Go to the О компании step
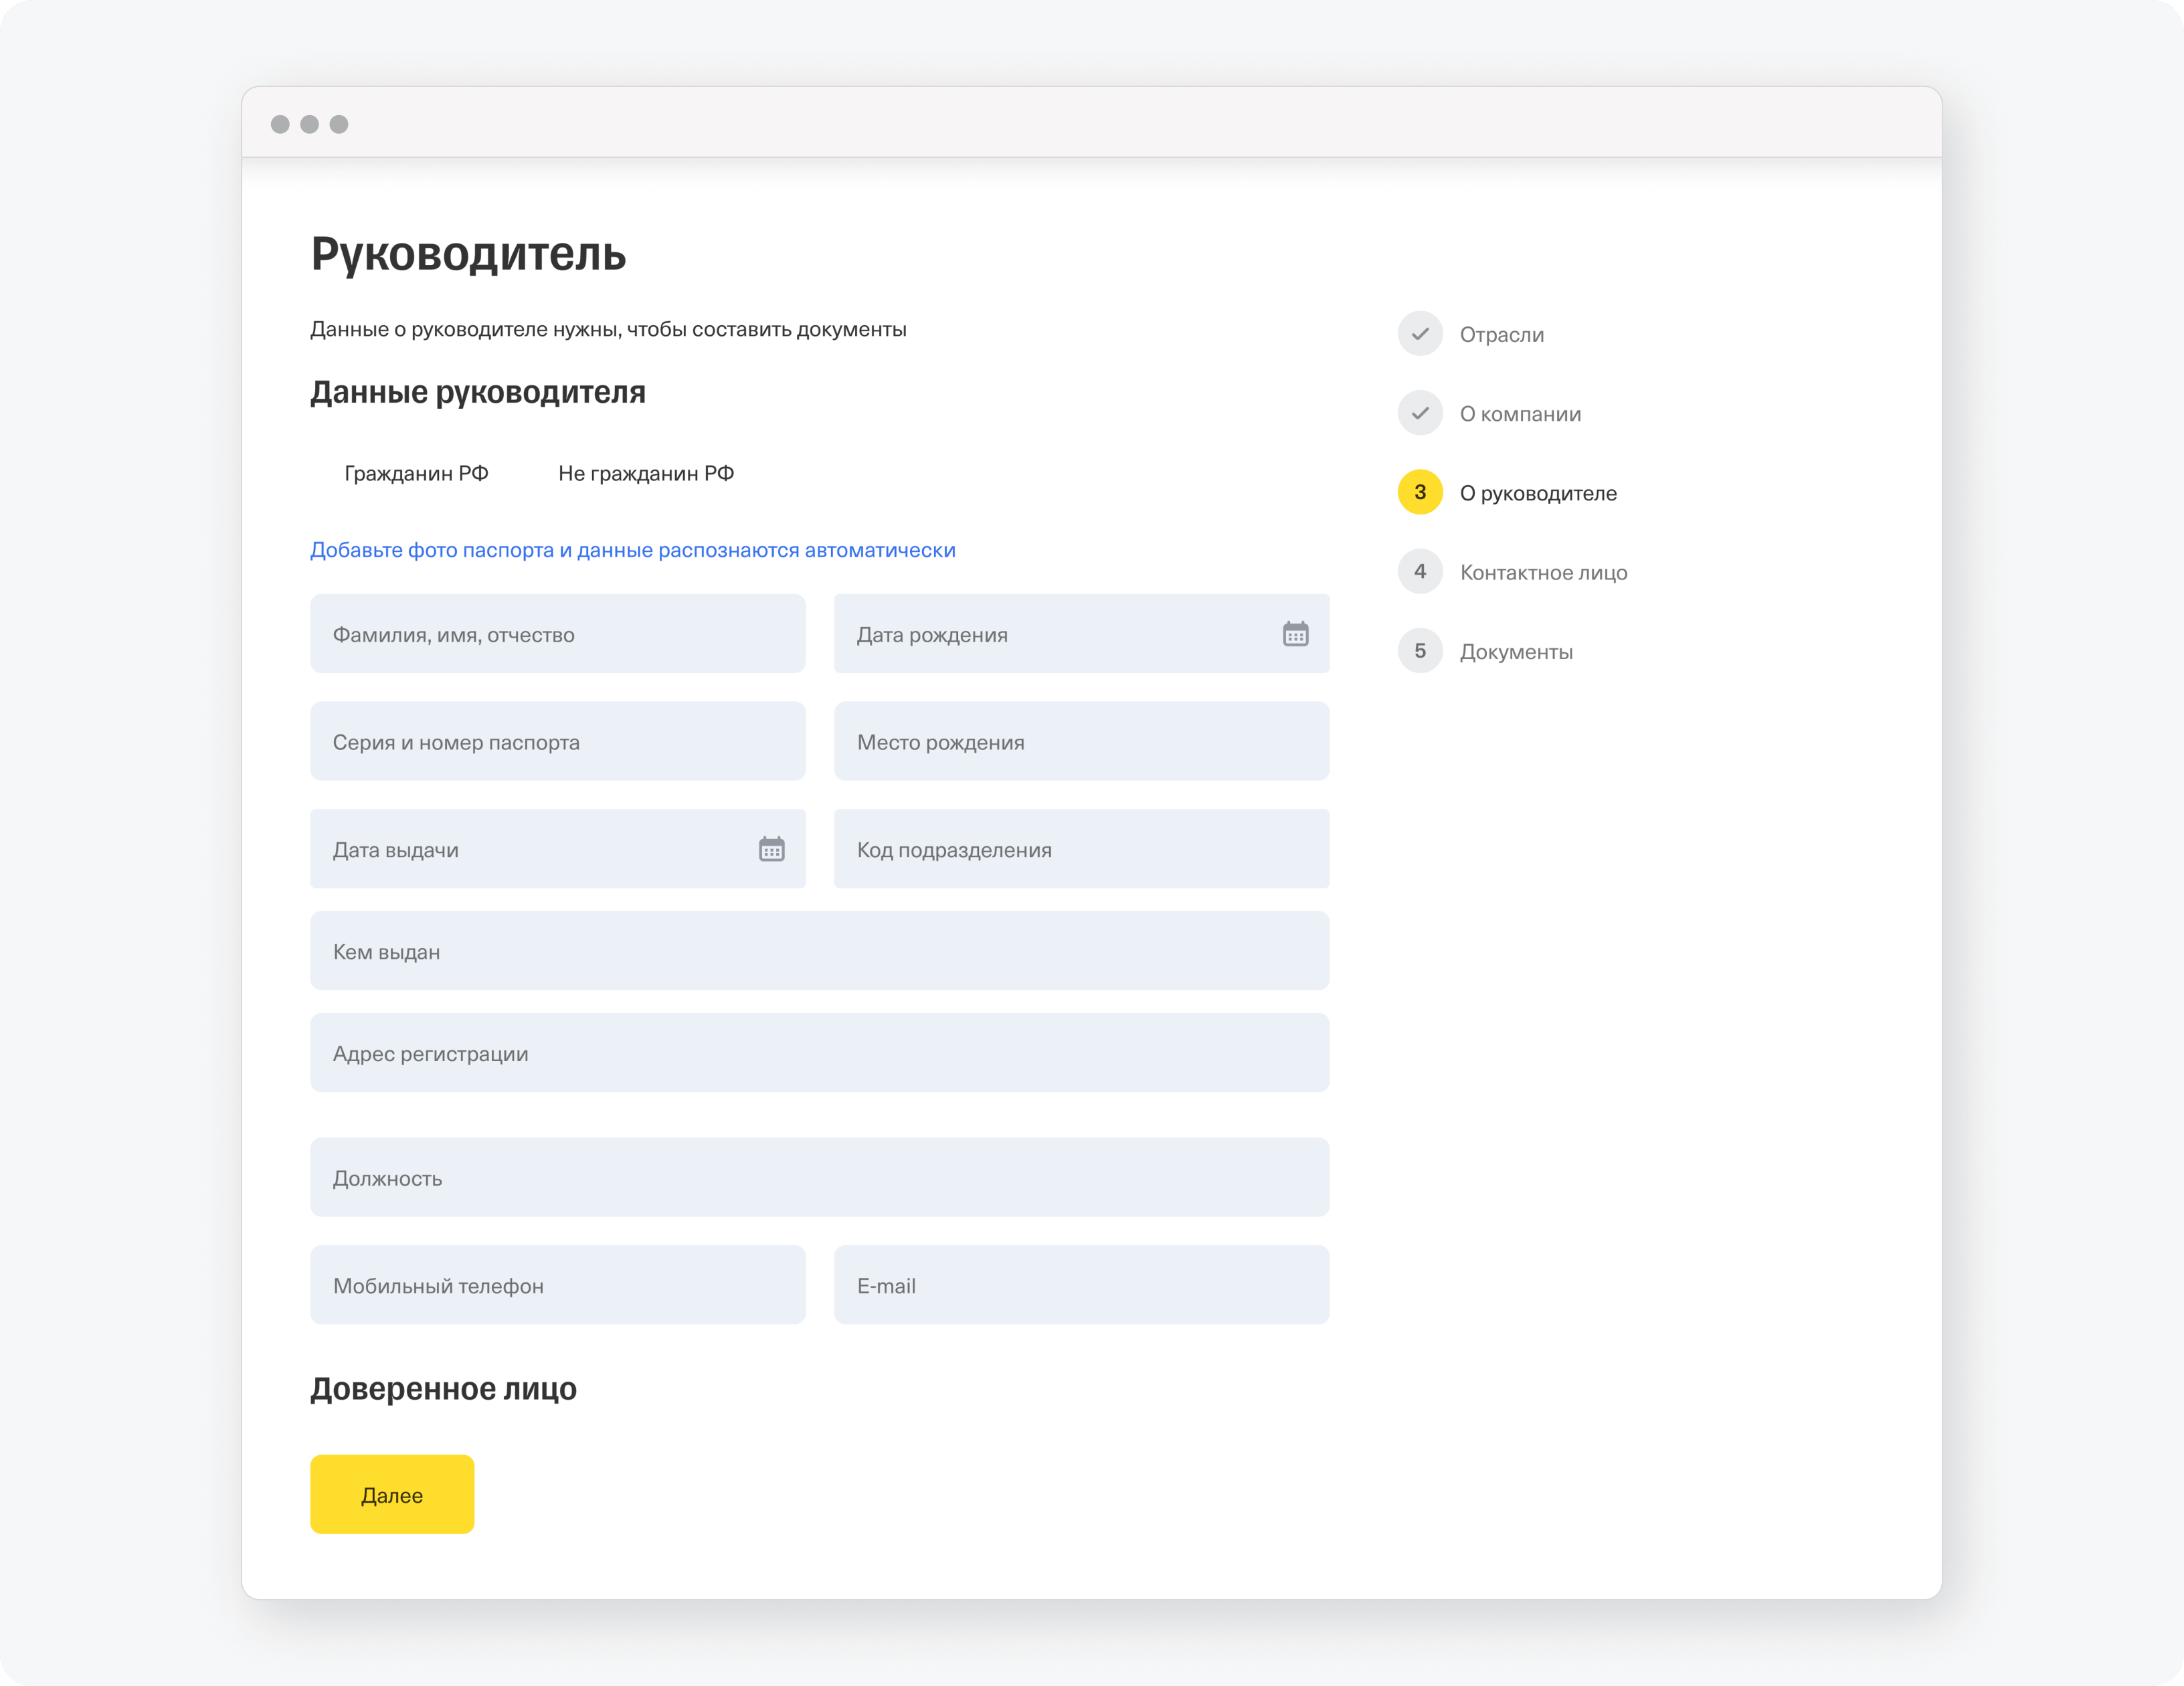 point(1520,414)
